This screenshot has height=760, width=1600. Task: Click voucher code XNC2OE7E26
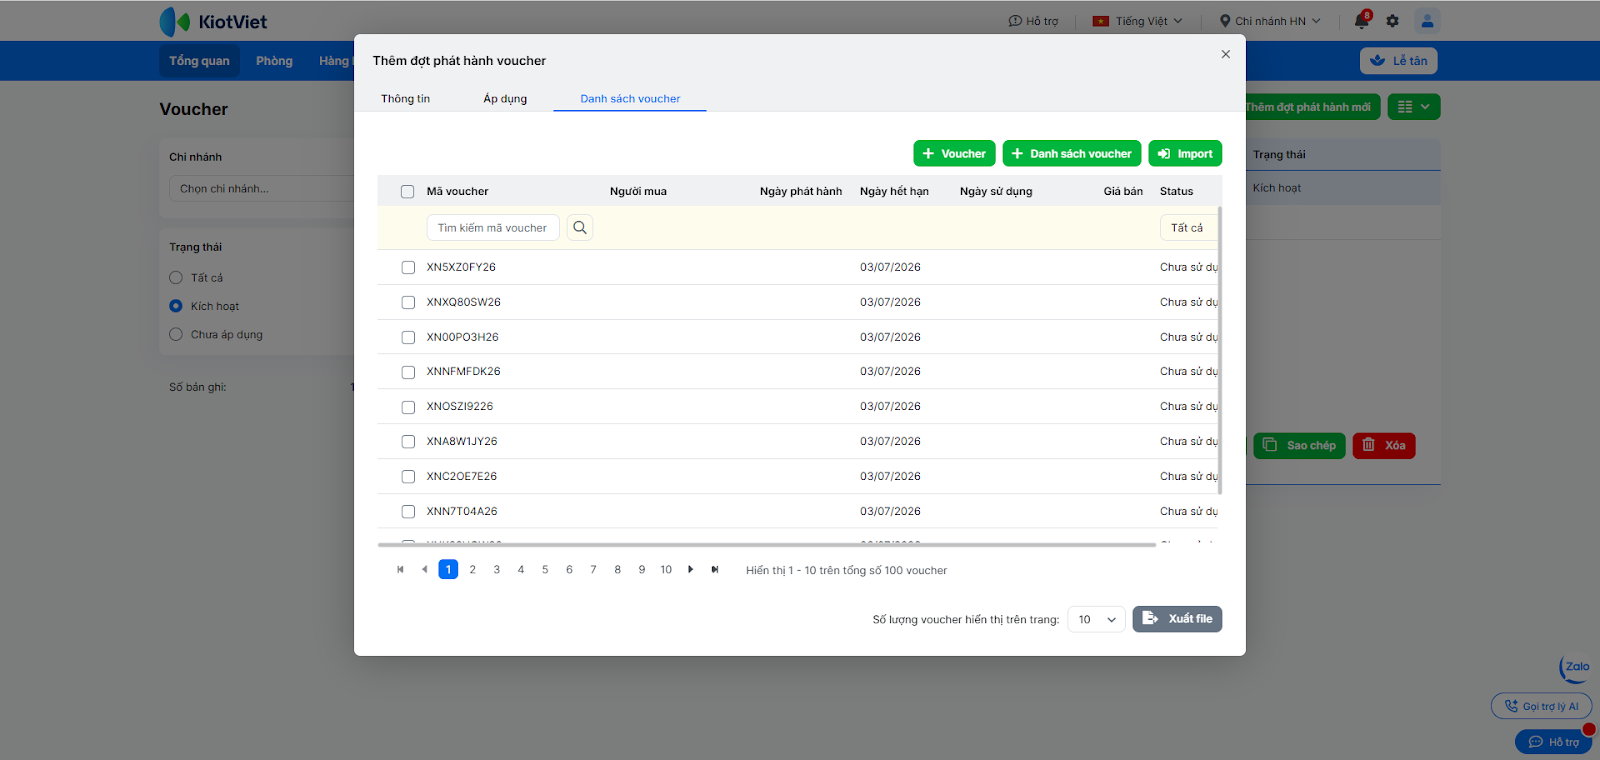462,477
